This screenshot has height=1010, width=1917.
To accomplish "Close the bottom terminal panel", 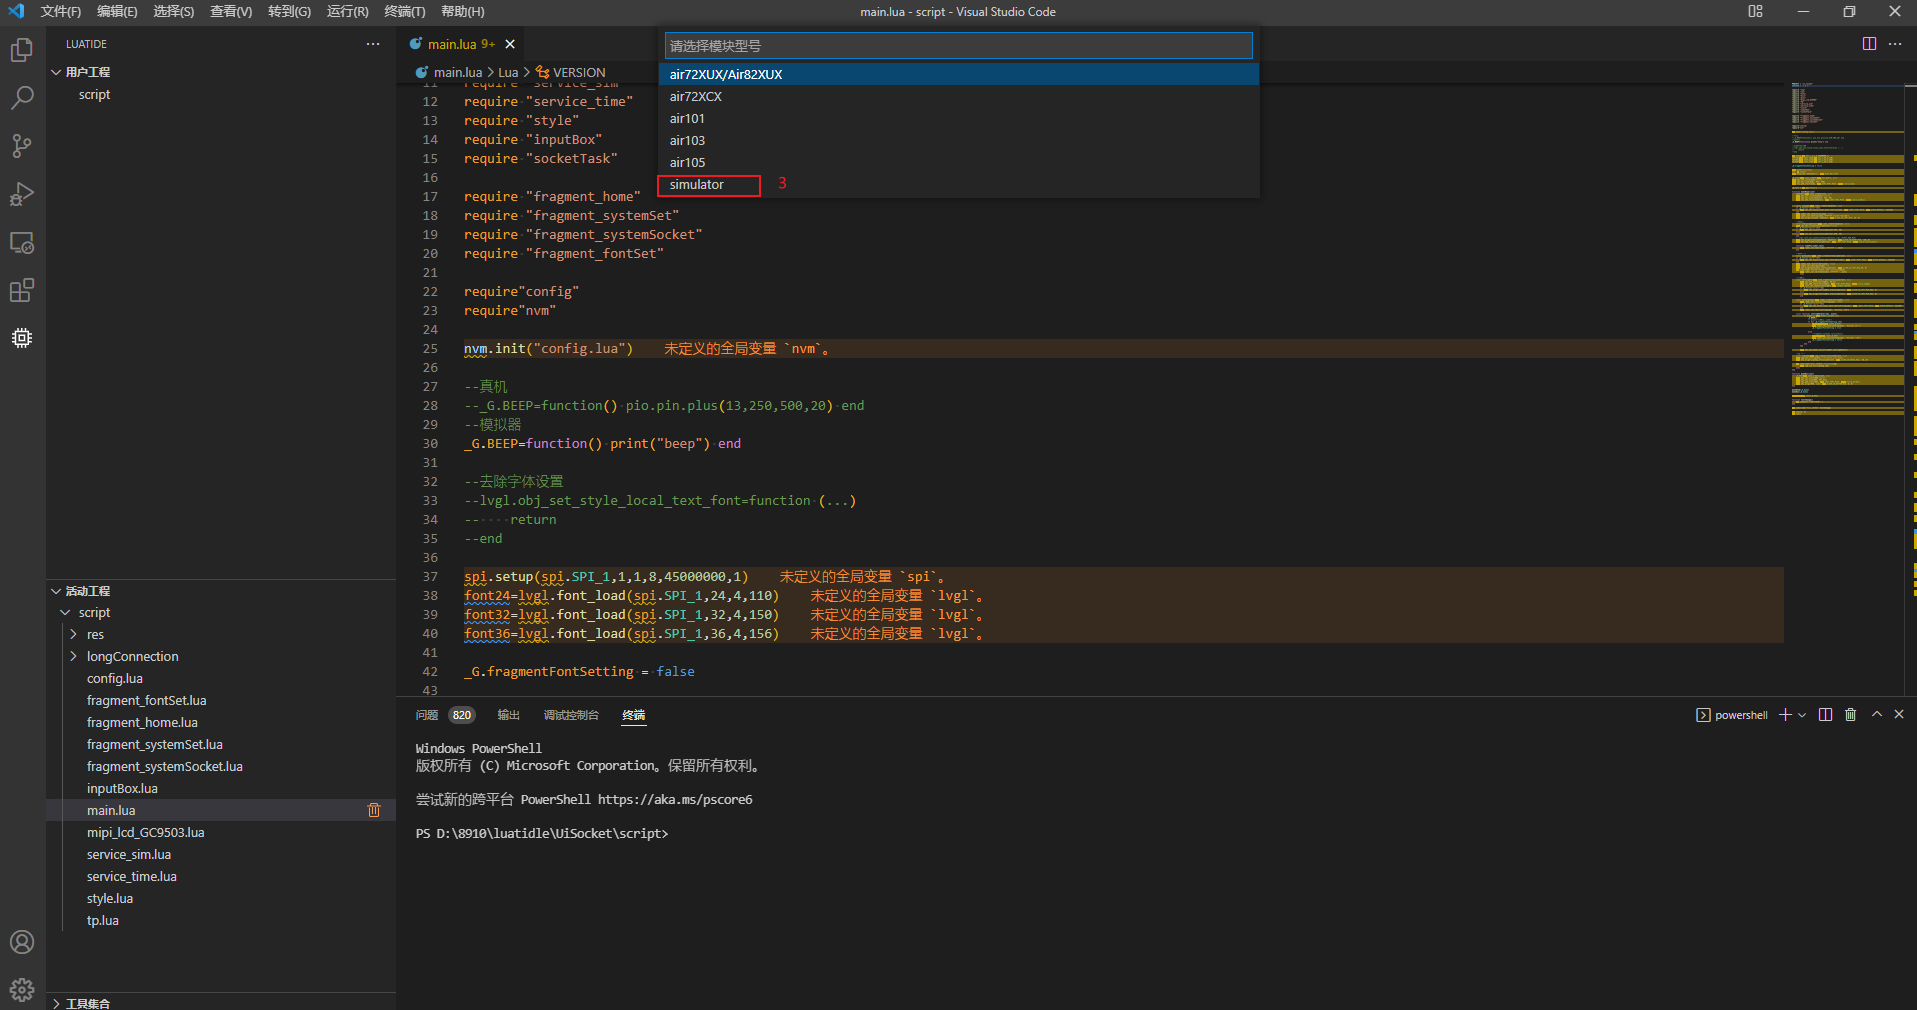I will point(1899,714).
